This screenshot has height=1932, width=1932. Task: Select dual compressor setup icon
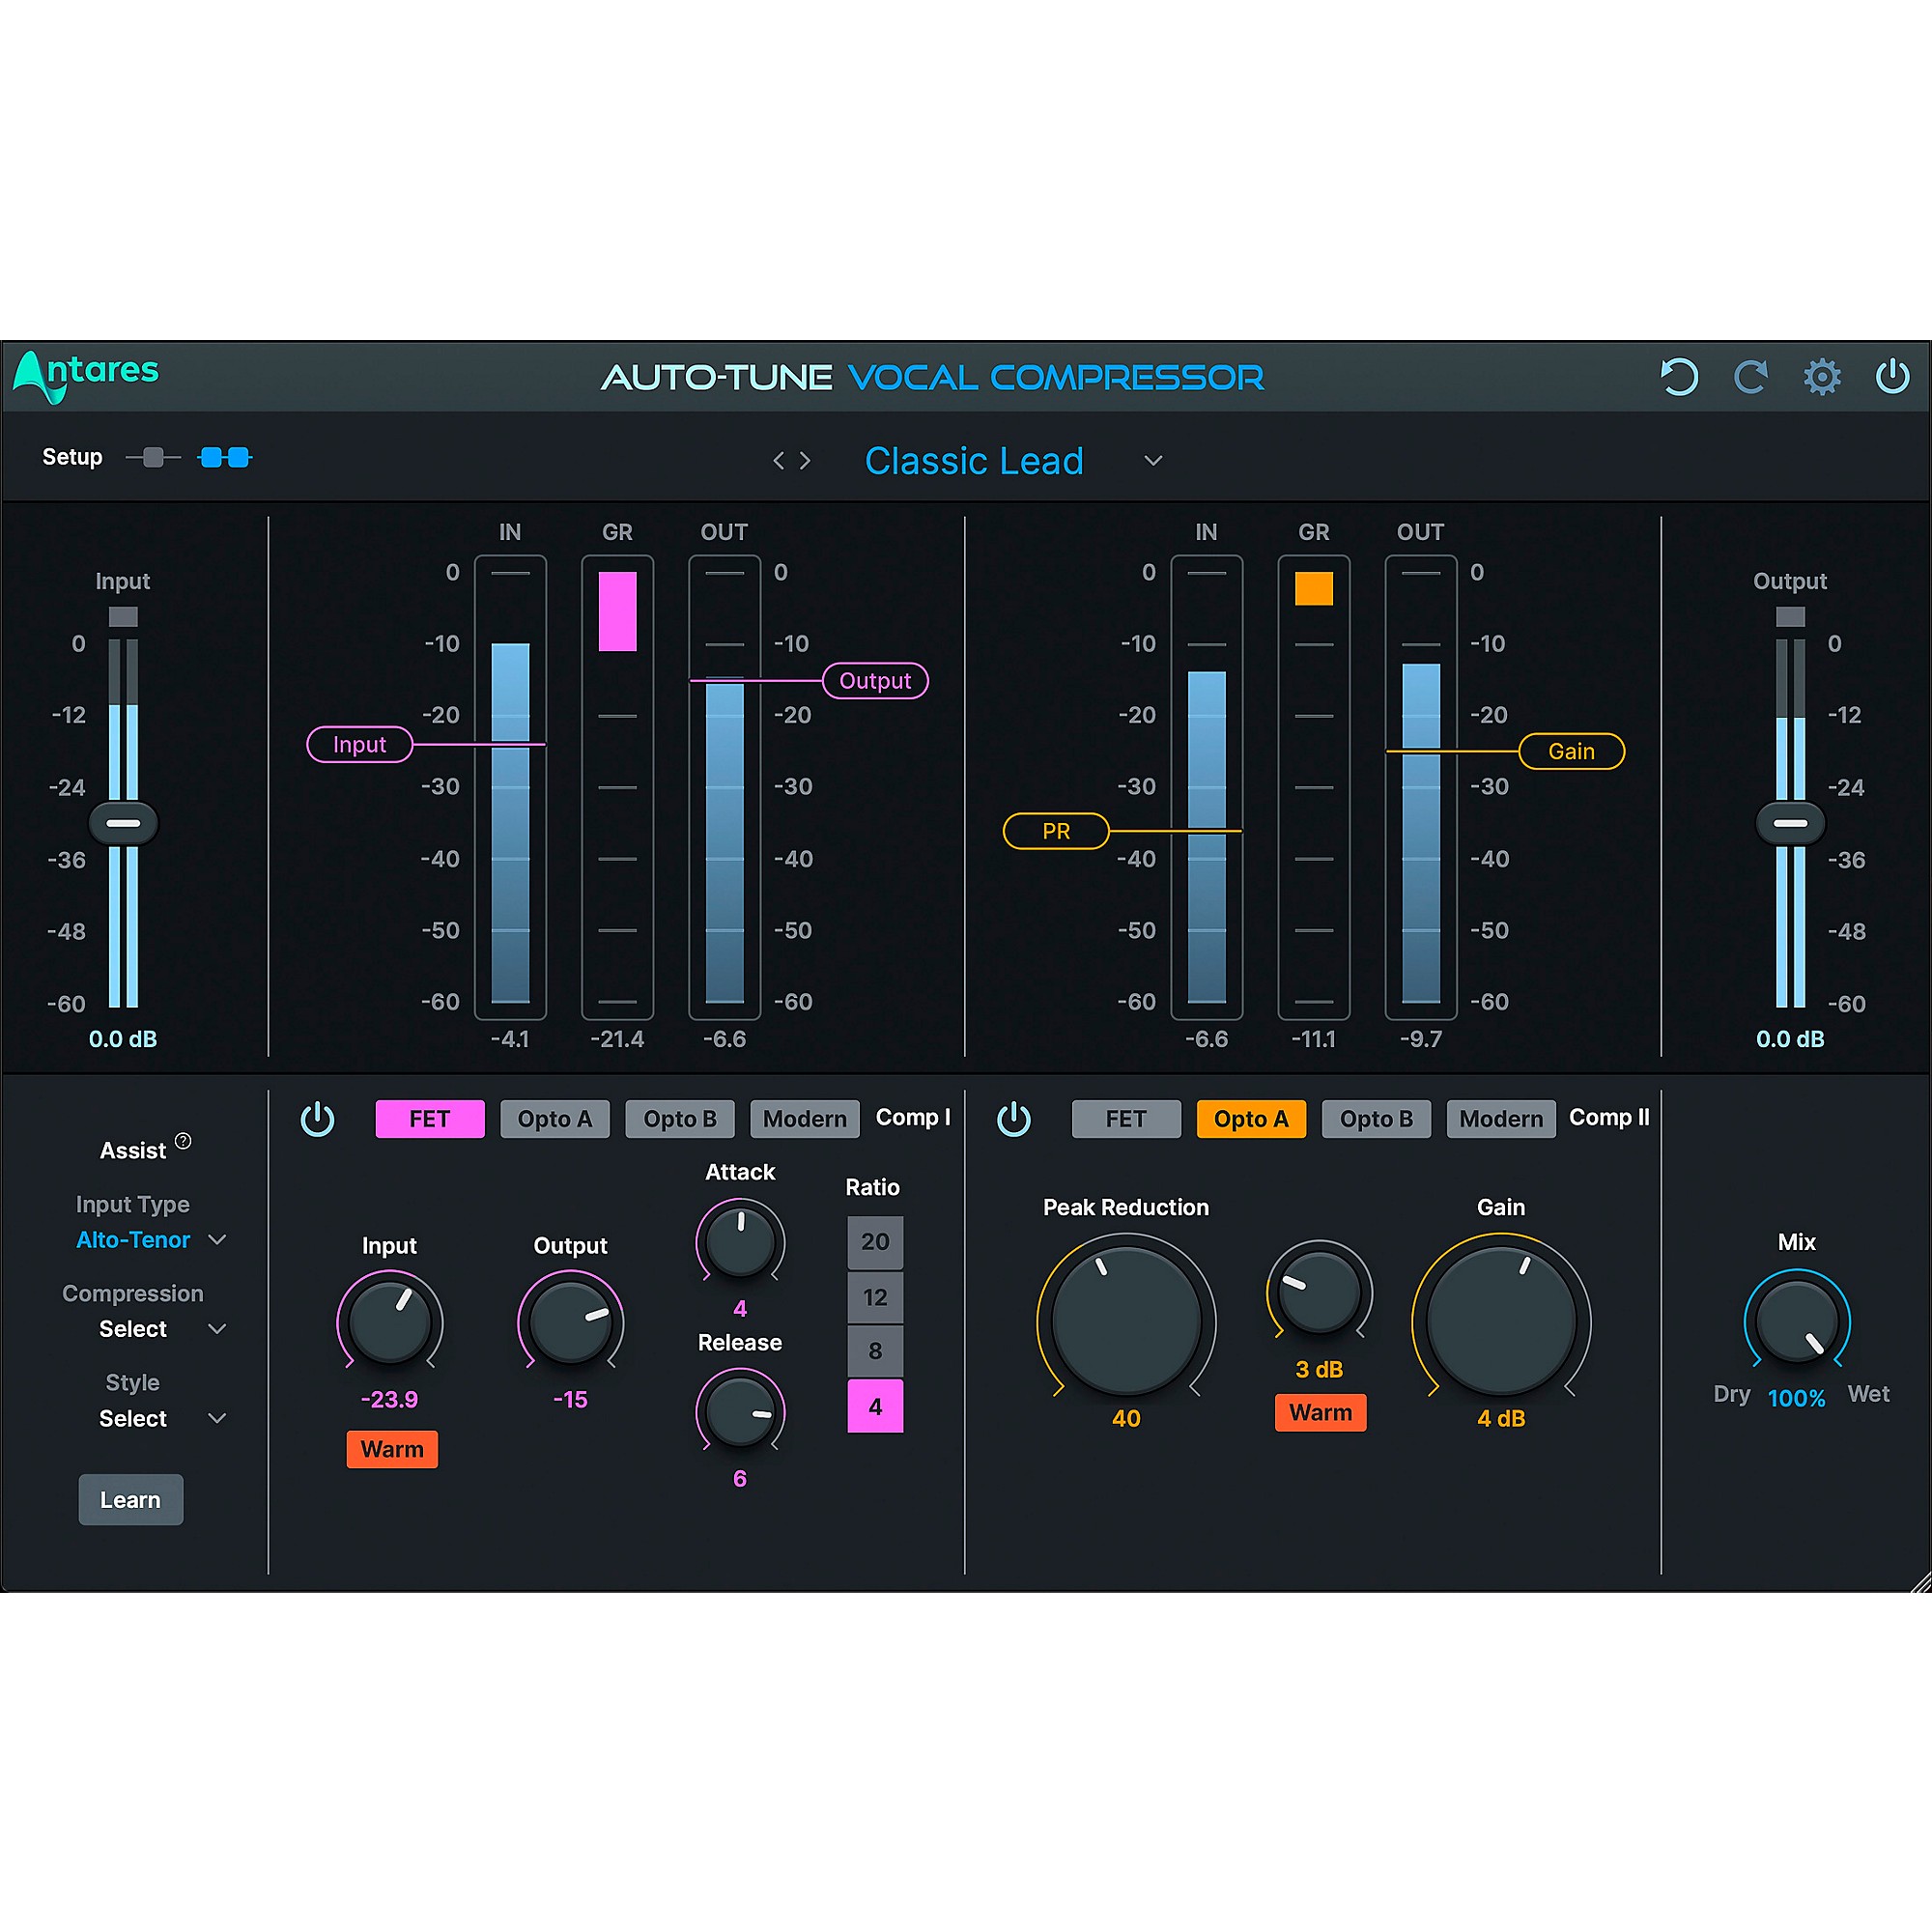tap(226, 458)
